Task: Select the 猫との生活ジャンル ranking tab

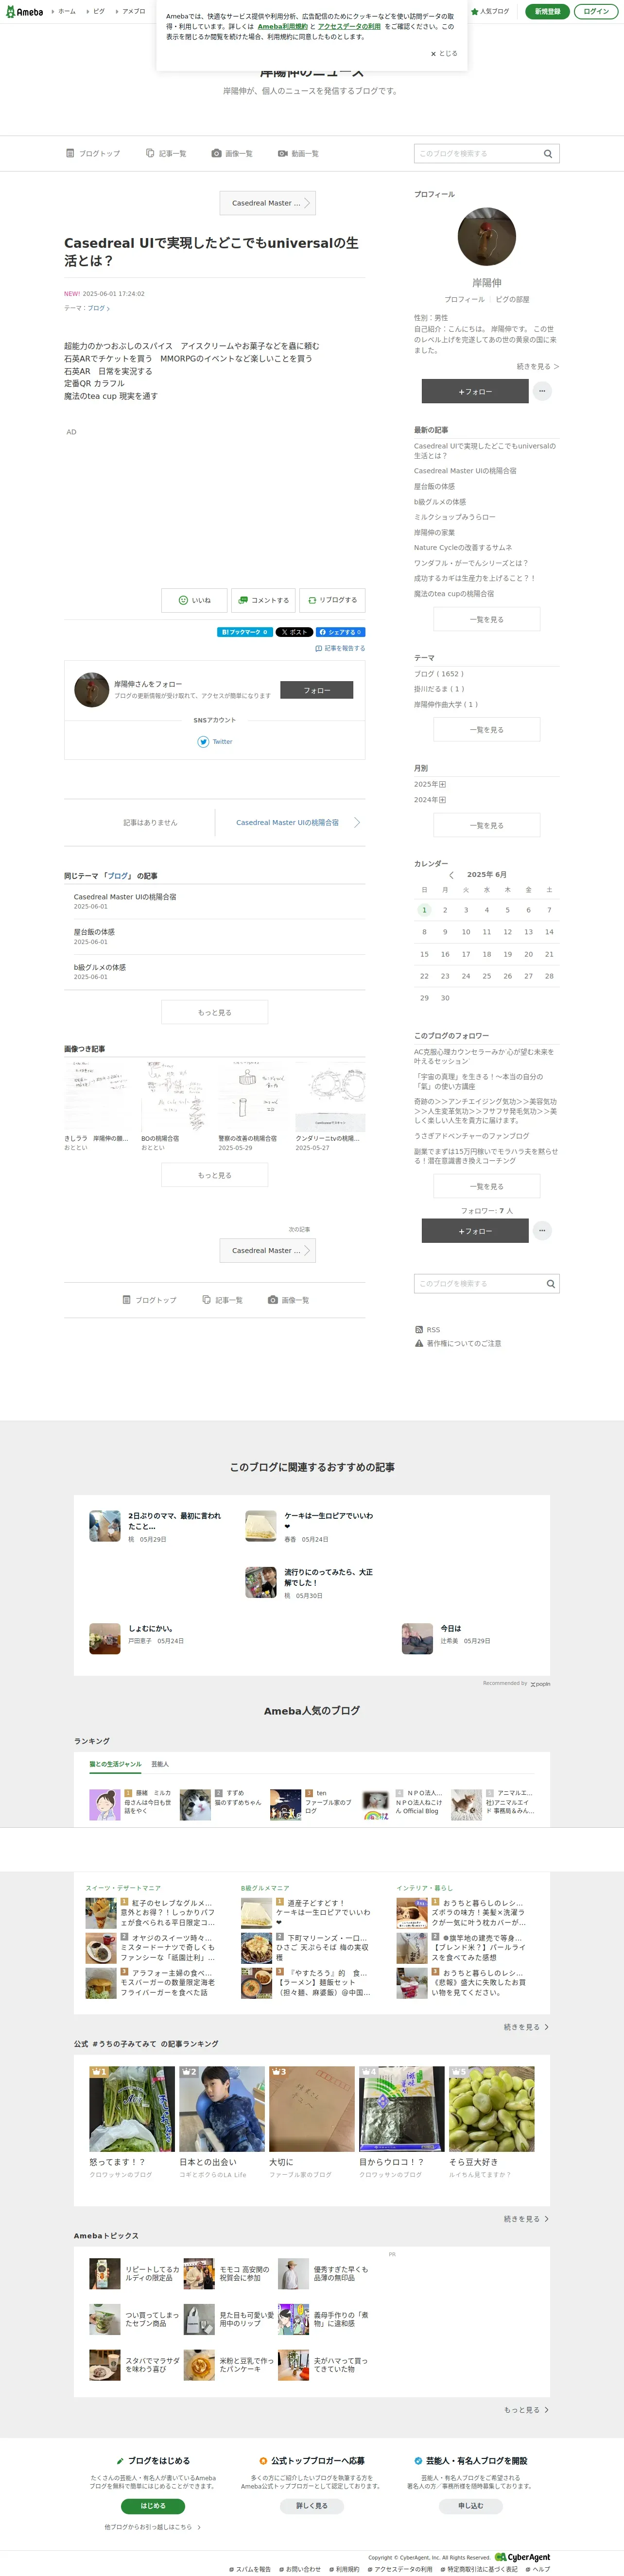Action: pos(115,1764)
